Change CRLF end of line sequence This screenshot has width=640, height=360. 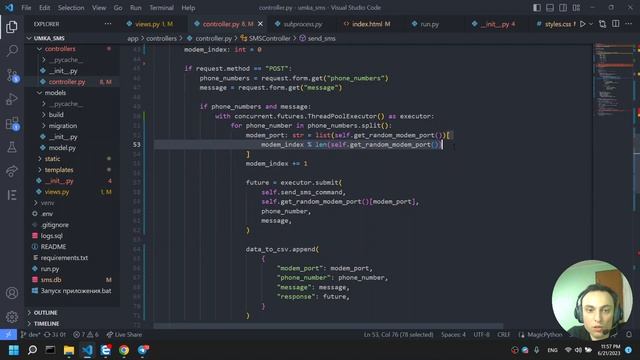pyautogui.click(x=504, y=335)
